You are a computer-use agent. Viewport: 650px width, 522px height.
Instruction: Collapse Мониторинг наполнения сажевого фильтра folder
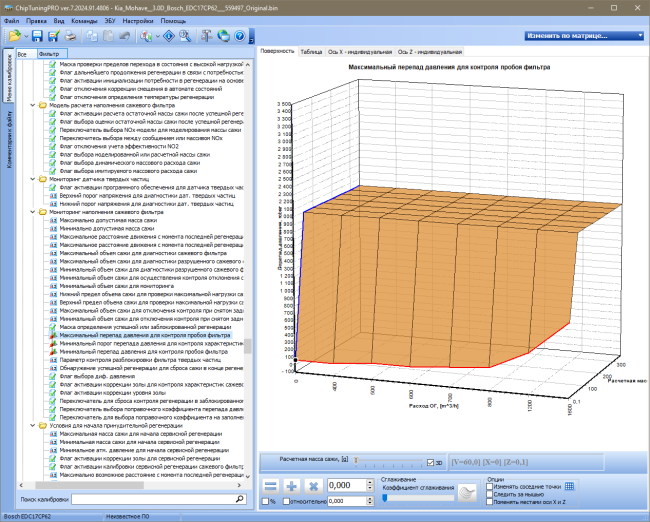[x=33, y=212]
